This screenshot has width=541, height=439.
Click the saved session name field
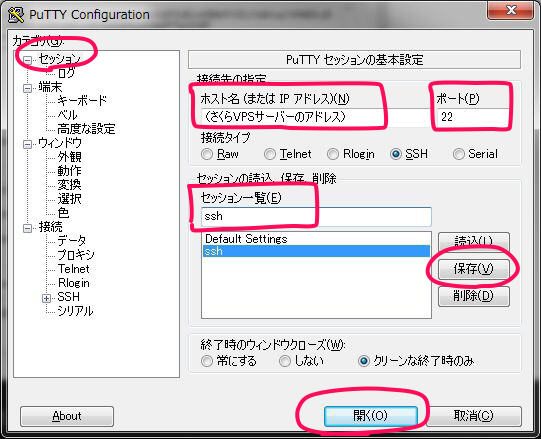316,217
